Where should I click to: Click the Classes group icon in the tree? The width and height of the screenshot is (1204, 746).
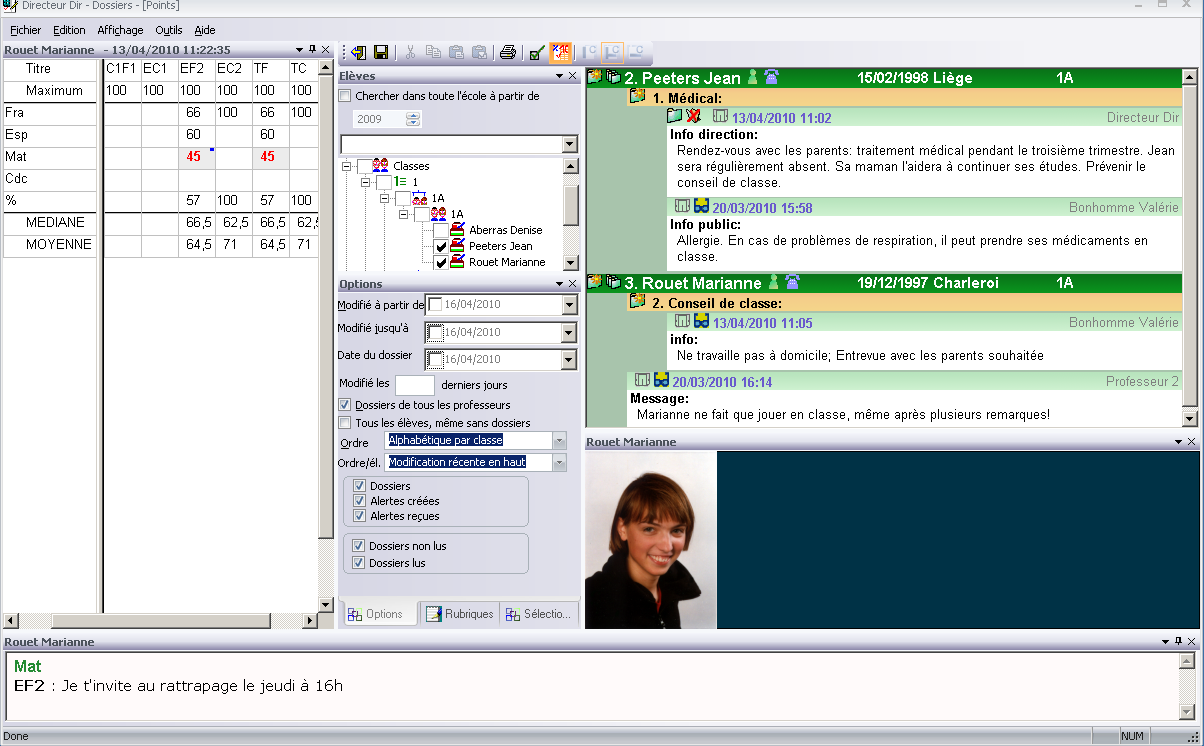[380, 166]
